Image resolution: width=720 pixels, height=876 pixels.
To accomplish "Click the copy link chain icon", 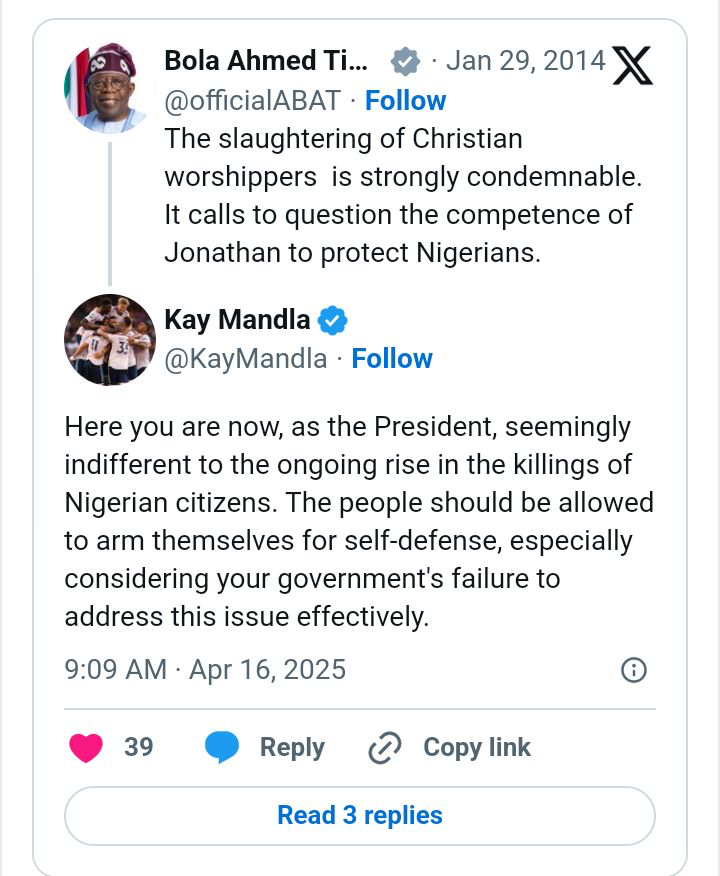I will (384, 748).
